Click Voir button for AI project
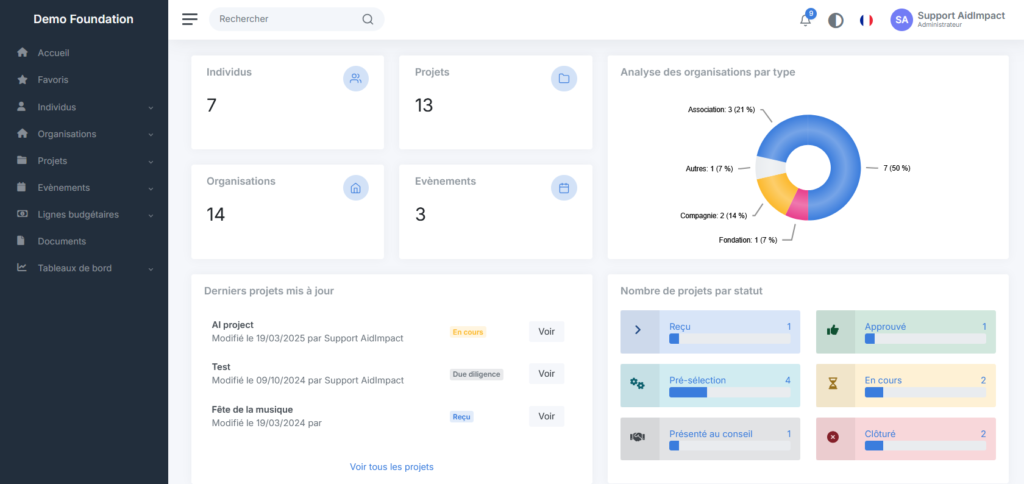The width and height of the screenshot is (1024, 484). (546, 332)
